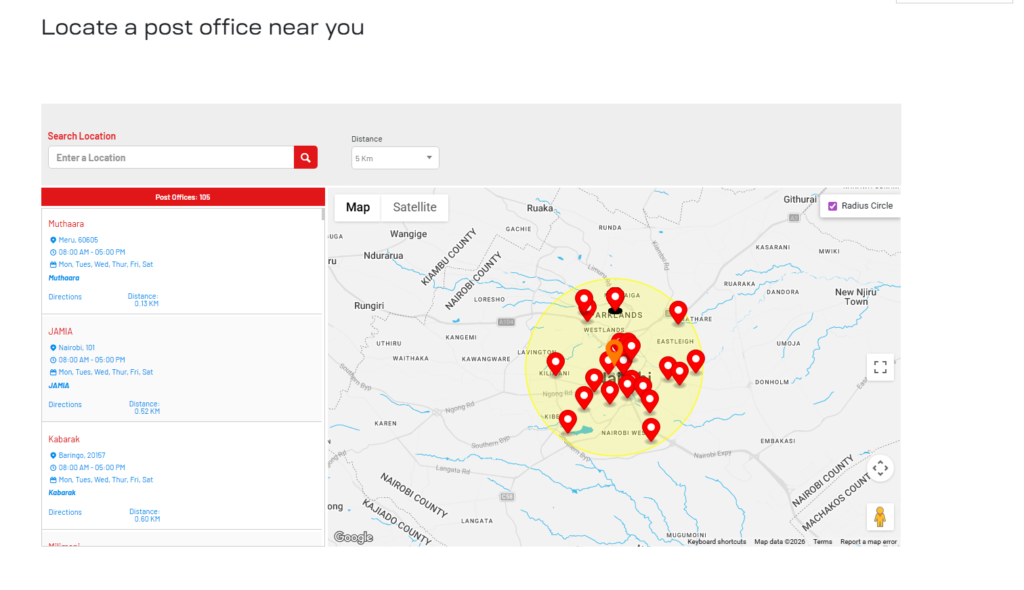Click the Google logo on map
1024x590 pixels.
coord(353,537)
